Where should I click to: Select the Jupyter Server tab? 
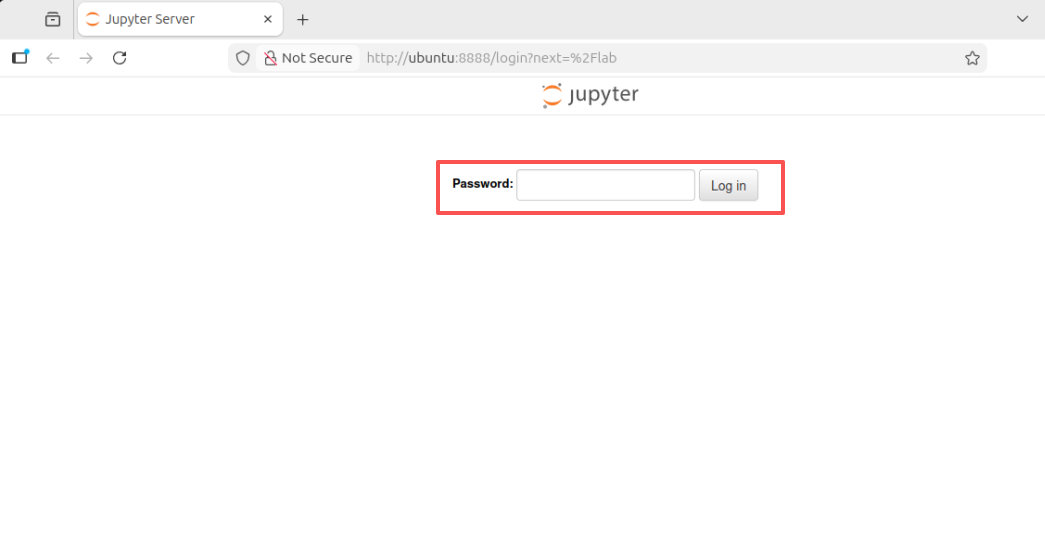click(x=180, y=19)
